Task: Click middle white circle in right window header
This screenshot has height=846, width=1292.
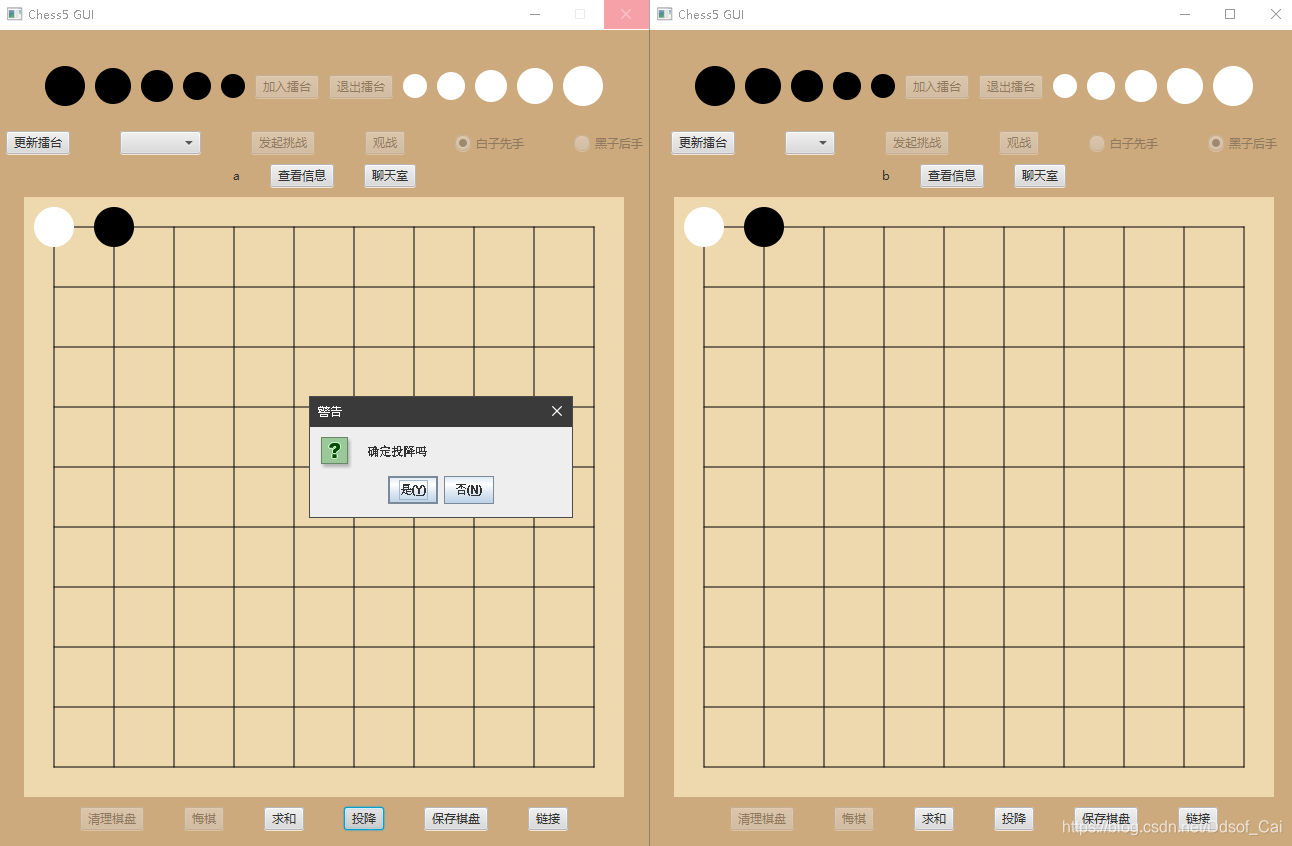Action: 1141,86
